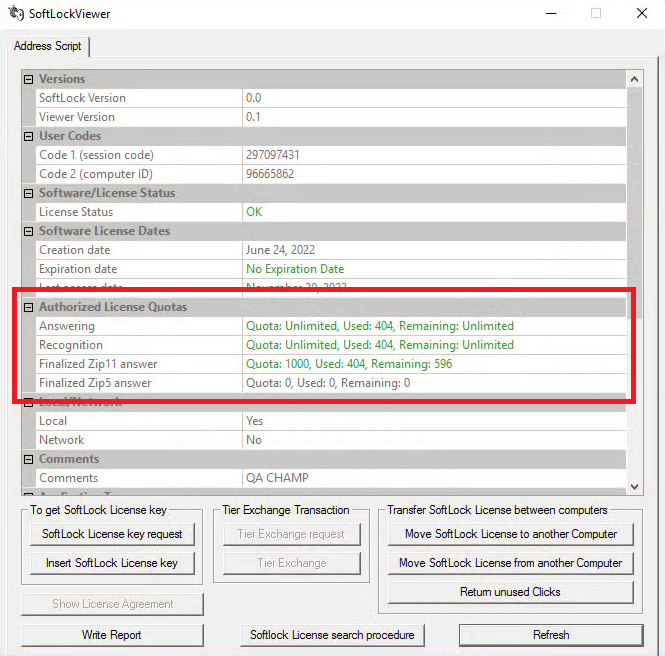The height and width of the screenshot is (656, 665).
Task: Click the value June 24, 2022
Action: pyautogui.click(x=280, y=250)
